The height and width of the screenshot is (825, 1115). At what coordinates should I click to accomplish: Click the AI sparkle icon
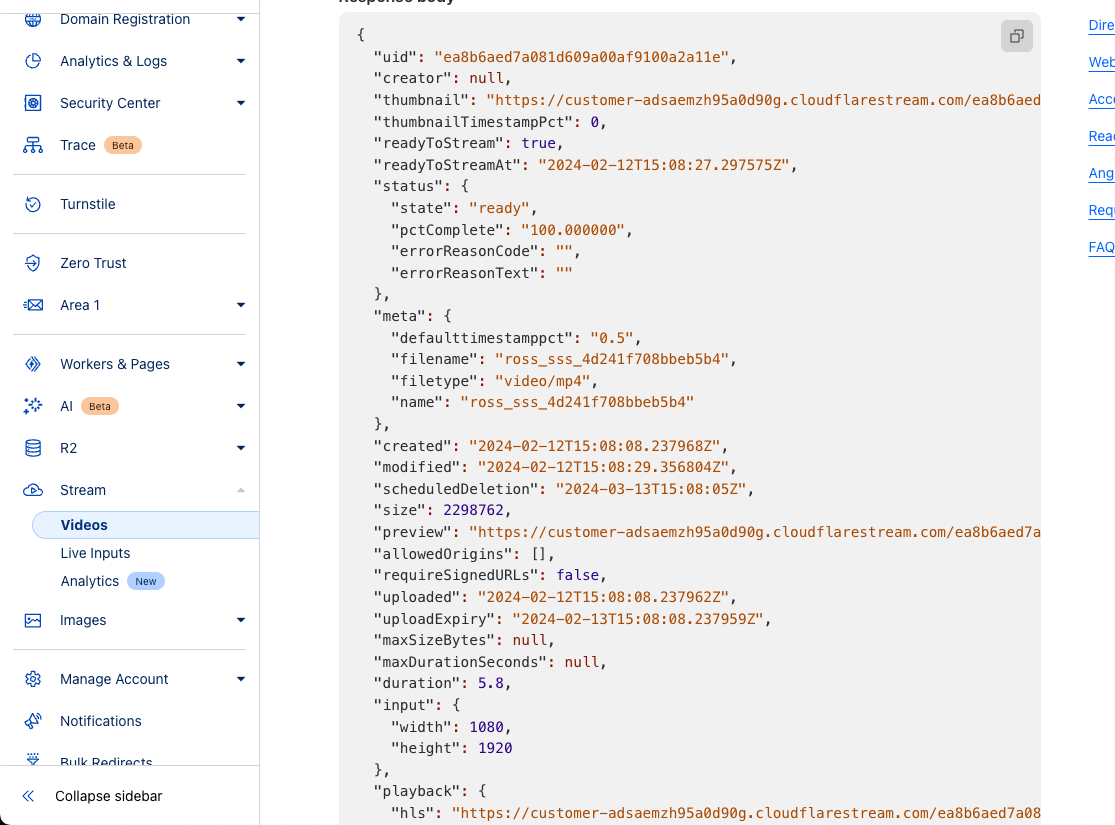pyautogui.click(x=33, y=406)
